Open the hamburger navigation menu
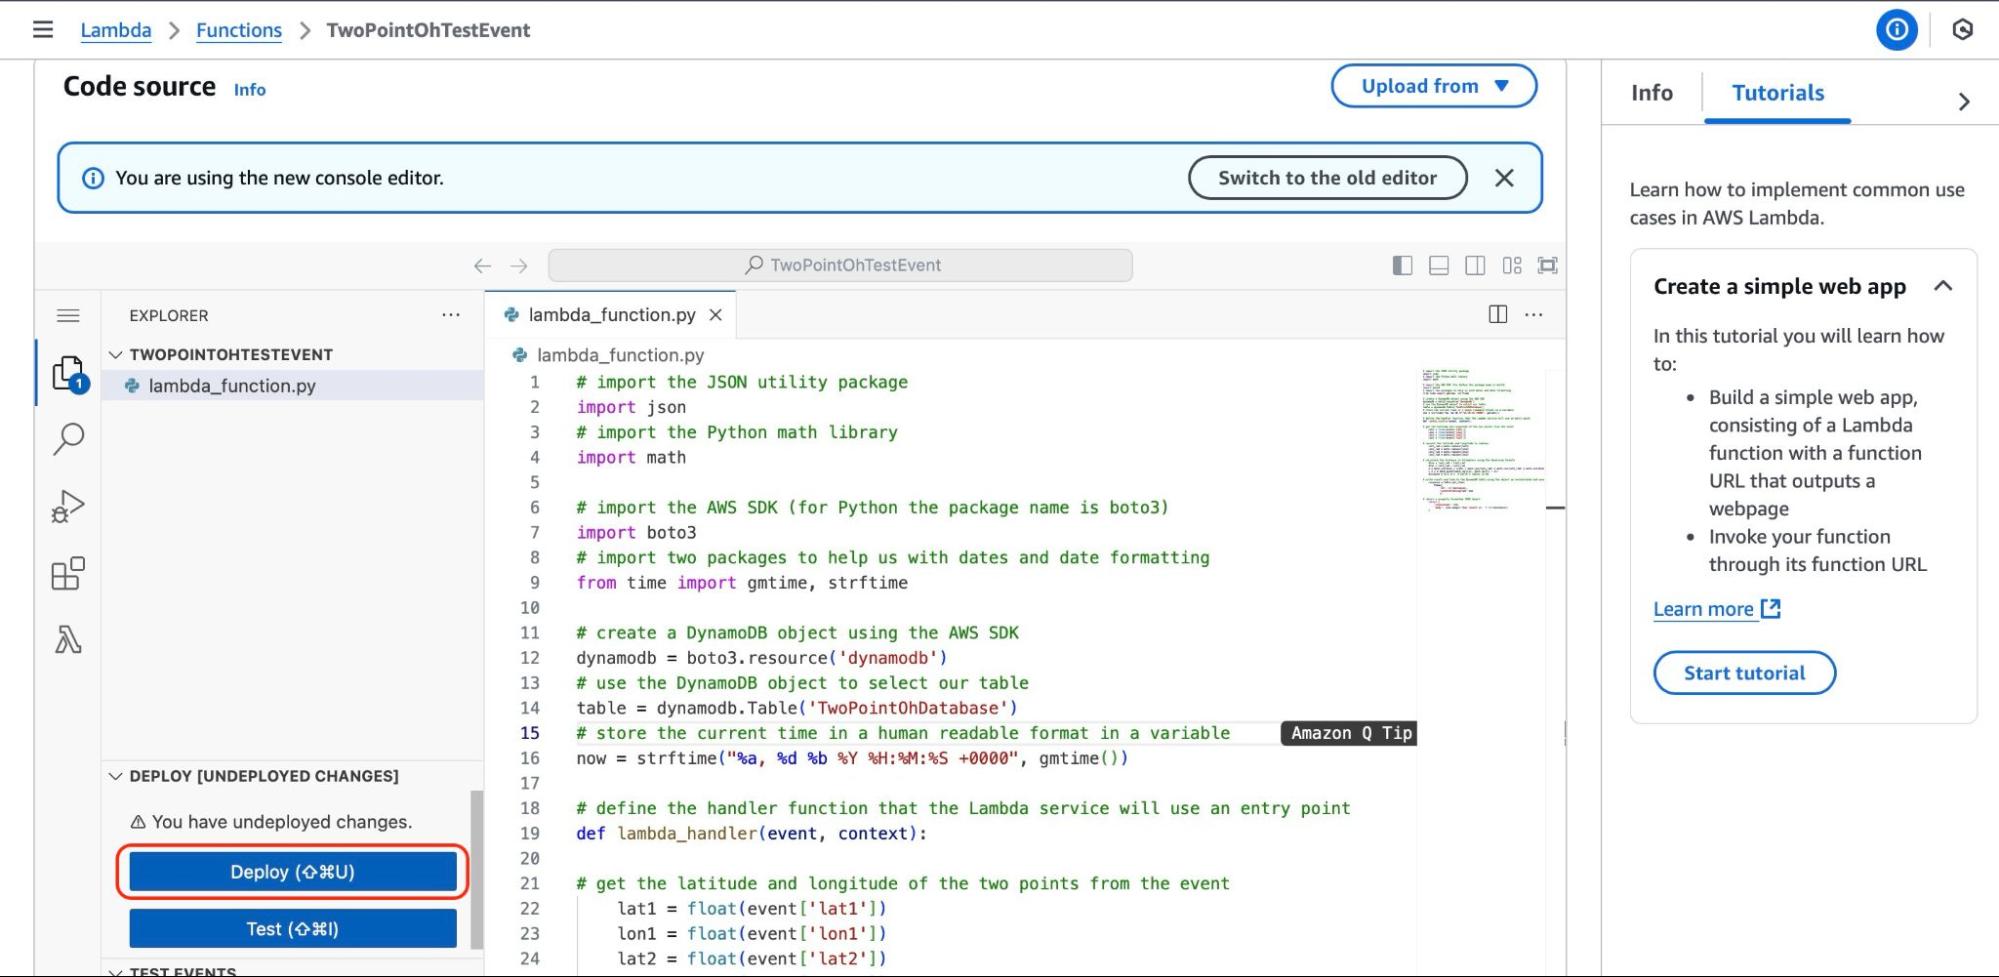 coord(43,29)
